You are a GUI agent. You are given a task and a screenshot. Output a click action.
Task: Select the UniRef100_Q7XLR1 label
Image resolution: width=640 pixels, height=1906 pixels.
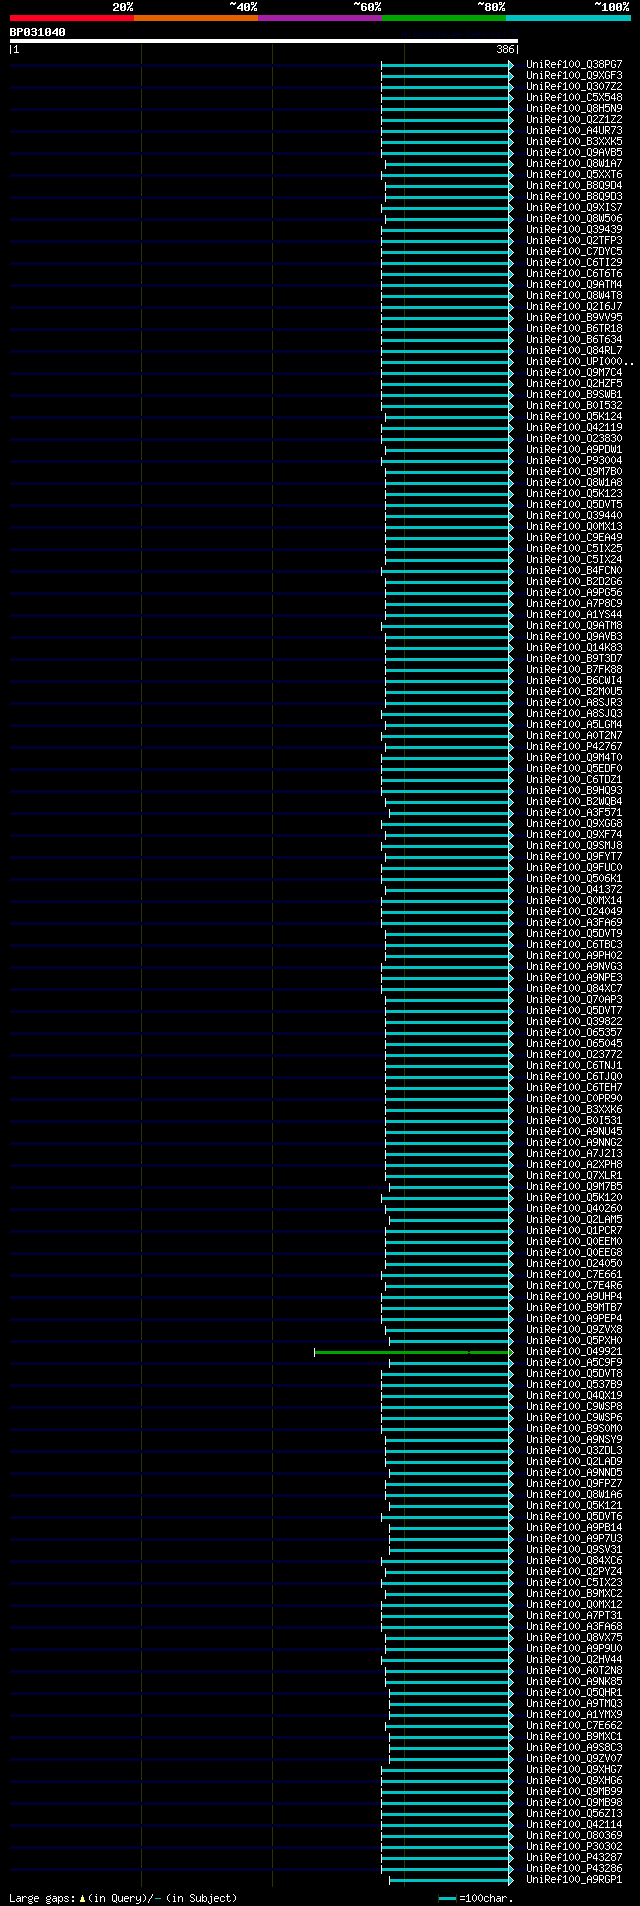(574, 1175)
